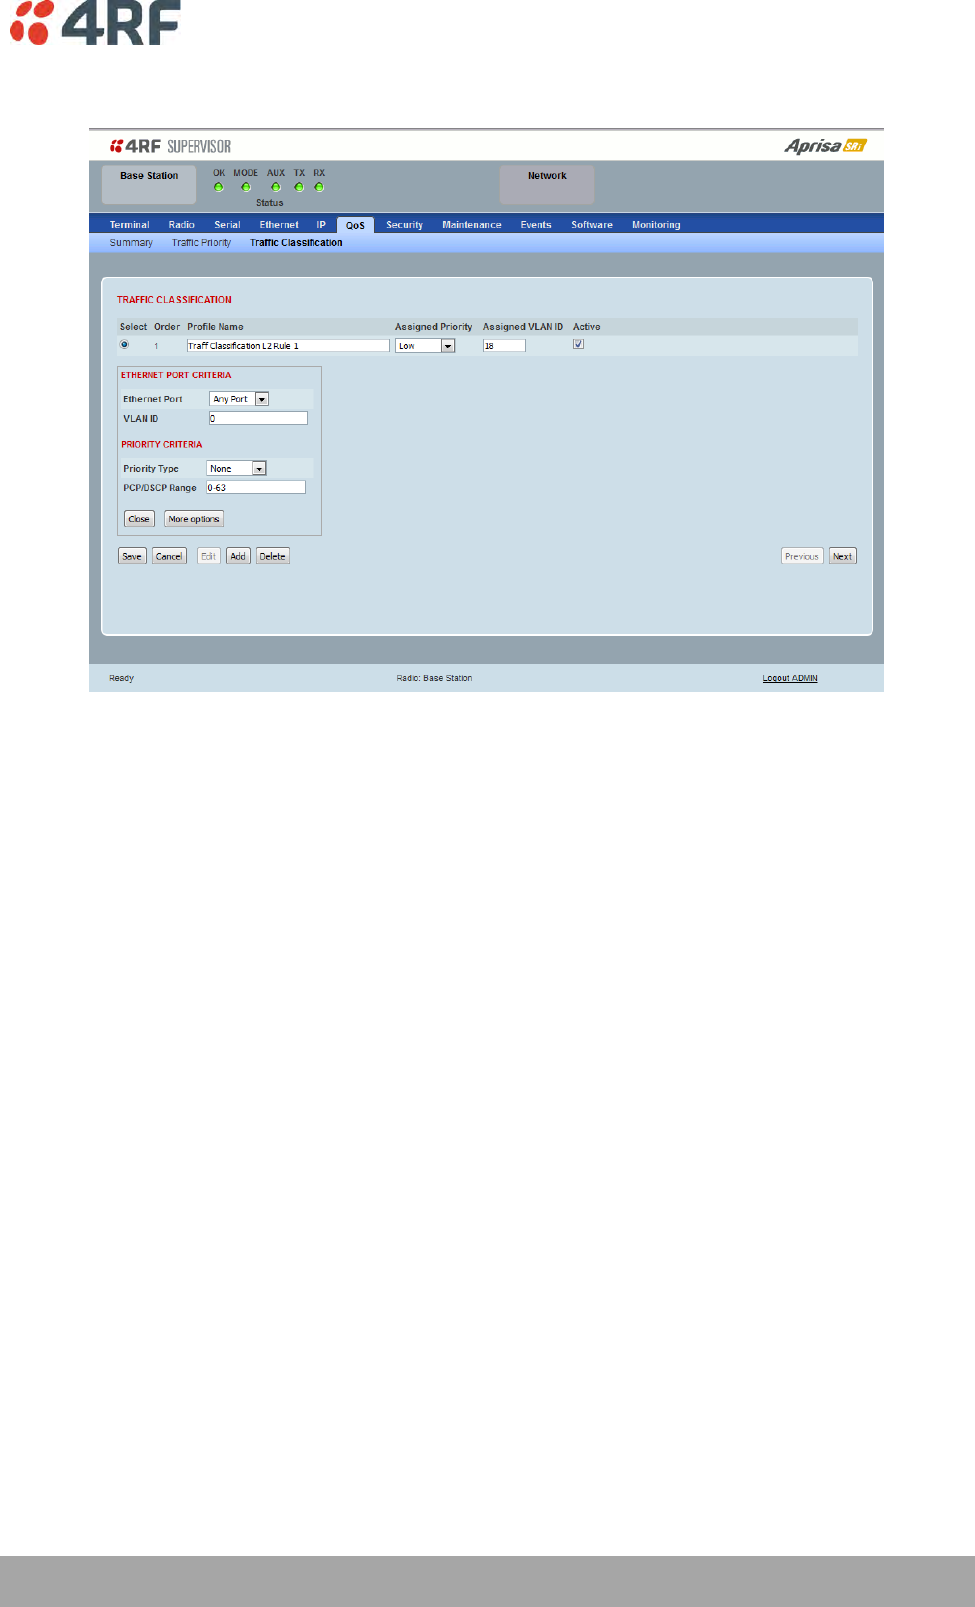Click the Profile Name input field
Viewport: 975px width, 1607px height.
click(288, 346)
